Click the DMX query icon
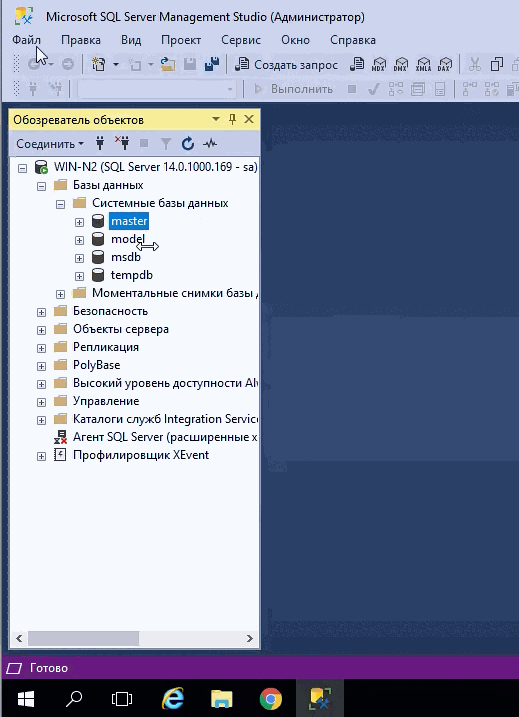The width and height of the screenshot is (519, 717). click(x=401, y=64)
